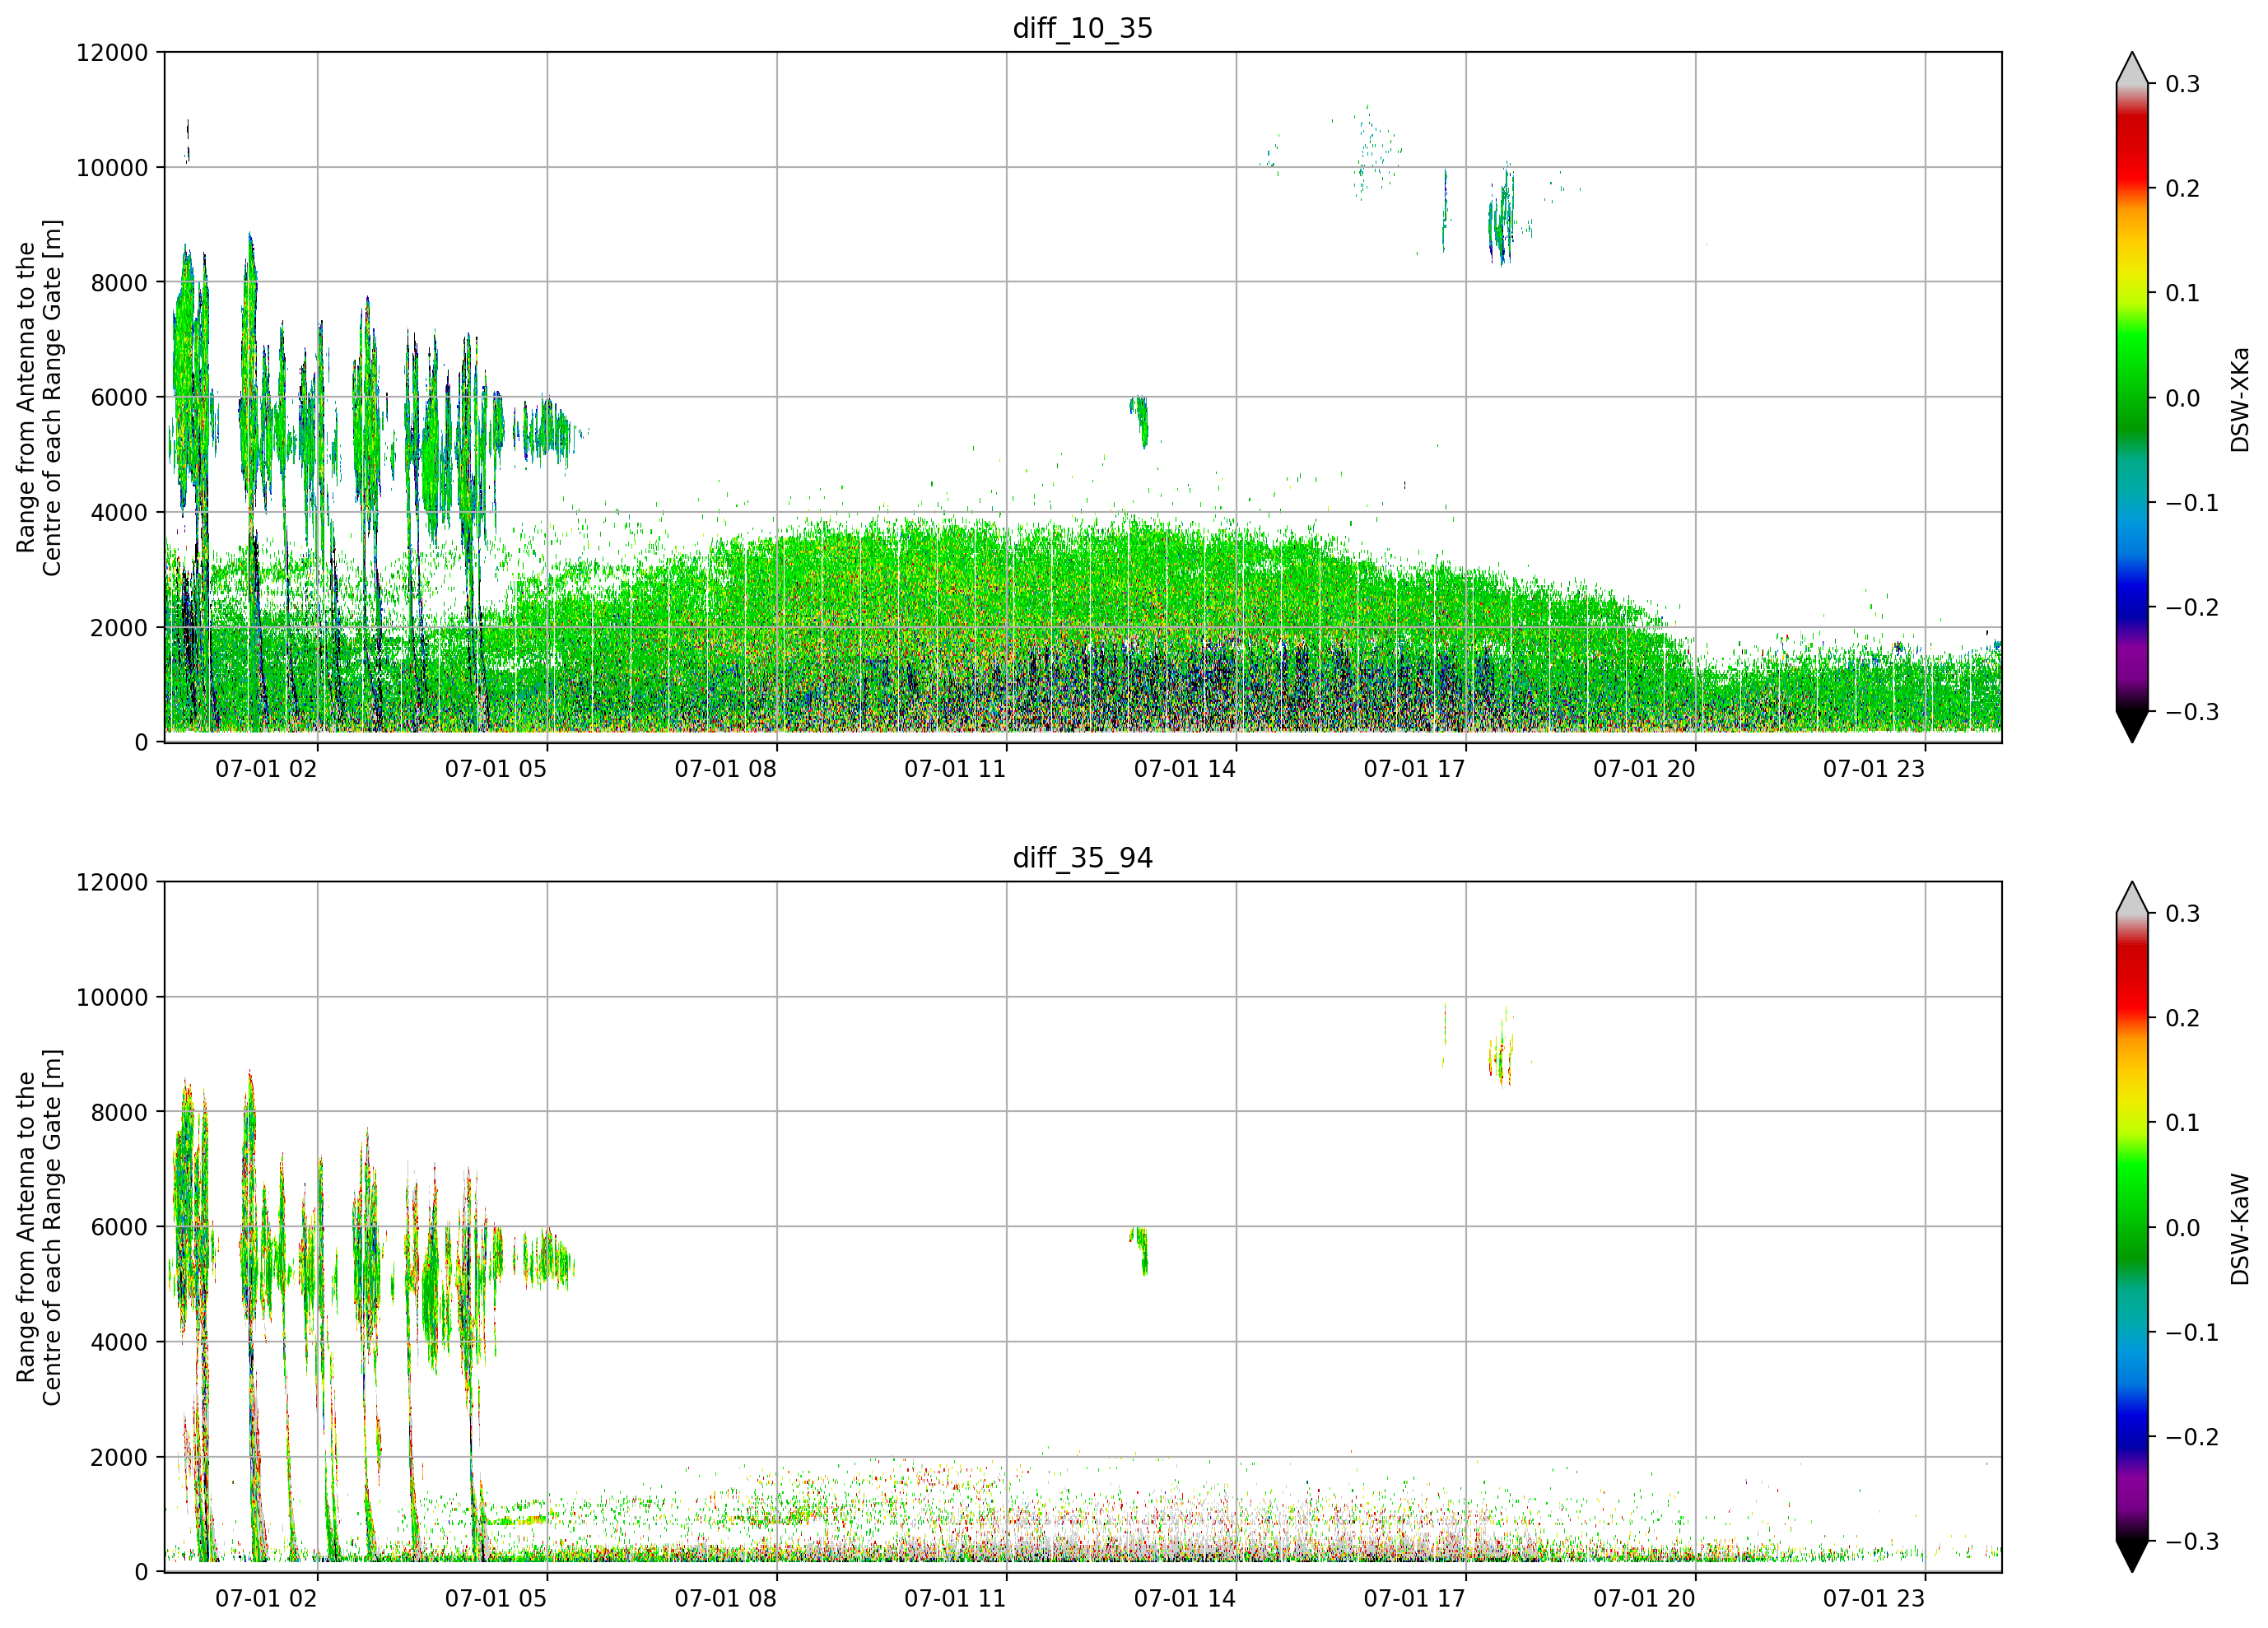Click the diff_10_35 plot title
This screenshot has height=1628, width=2268.
click(x=1083, y=28)
